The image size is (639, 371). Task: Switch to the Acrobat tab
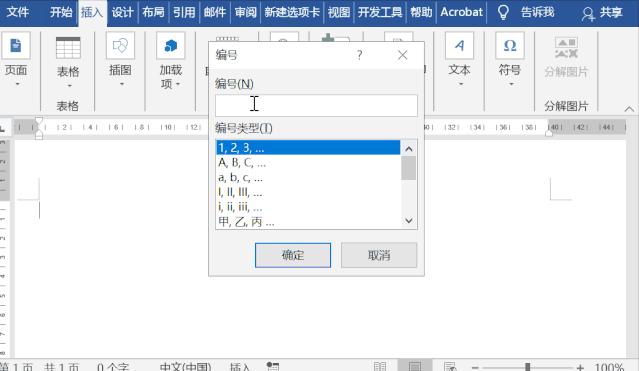click(462, 12)
